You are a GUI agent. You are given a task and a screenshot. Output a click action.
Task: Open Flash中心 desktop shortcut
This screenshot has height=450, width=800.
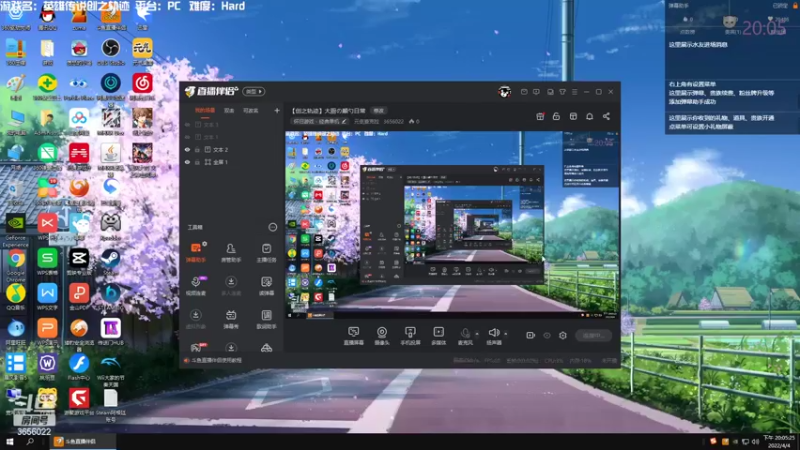(x=79, y=367)
